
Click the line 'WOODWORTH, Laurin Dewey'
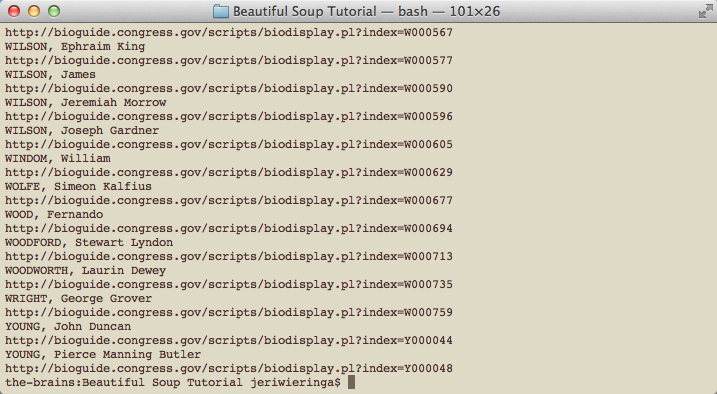pyautogui.click(x=86, y=270)
